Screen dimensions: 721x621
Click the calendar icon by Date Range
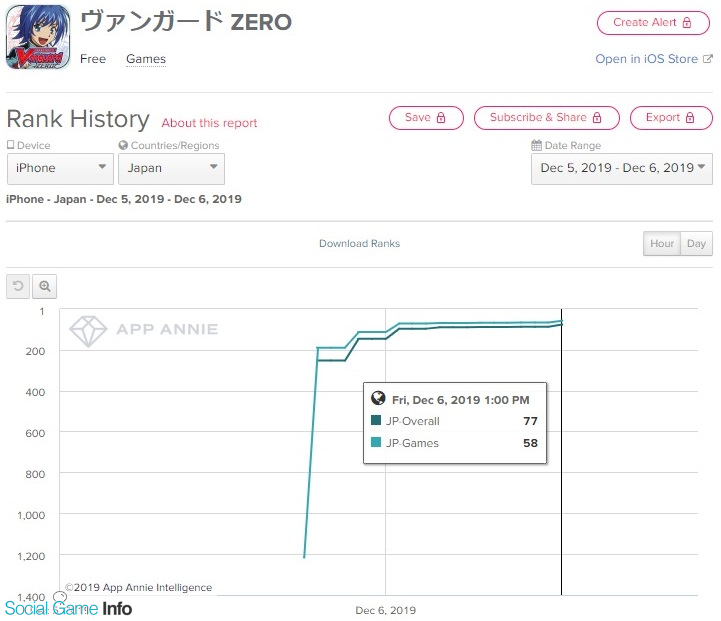[x=536, y=145]
